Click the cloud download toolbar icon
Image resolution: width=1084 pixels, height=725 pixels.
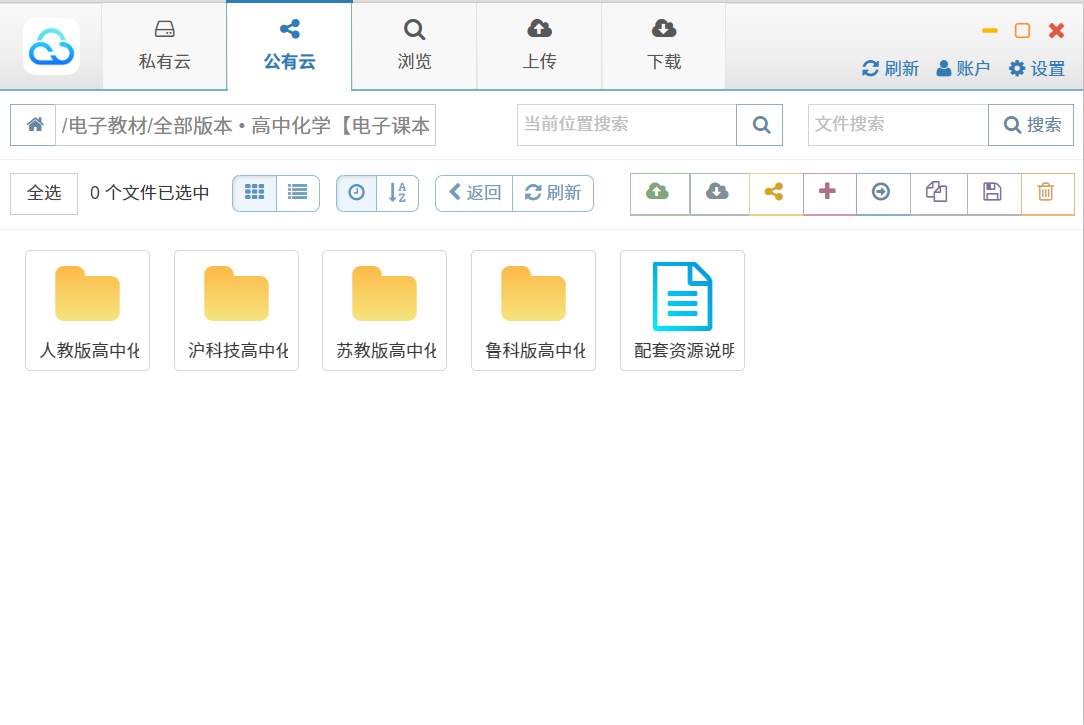(x=717, y=193)
